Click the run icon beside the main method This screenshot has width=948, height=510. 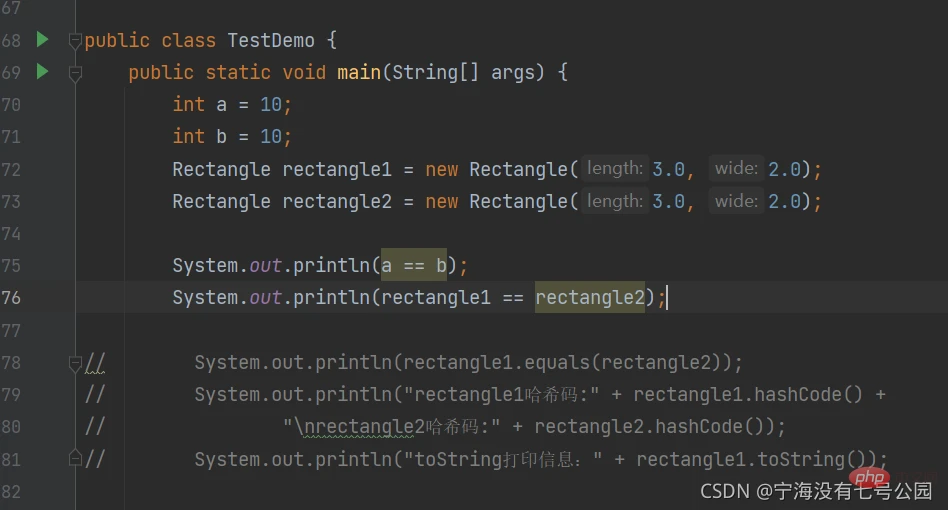click(42, 72)
